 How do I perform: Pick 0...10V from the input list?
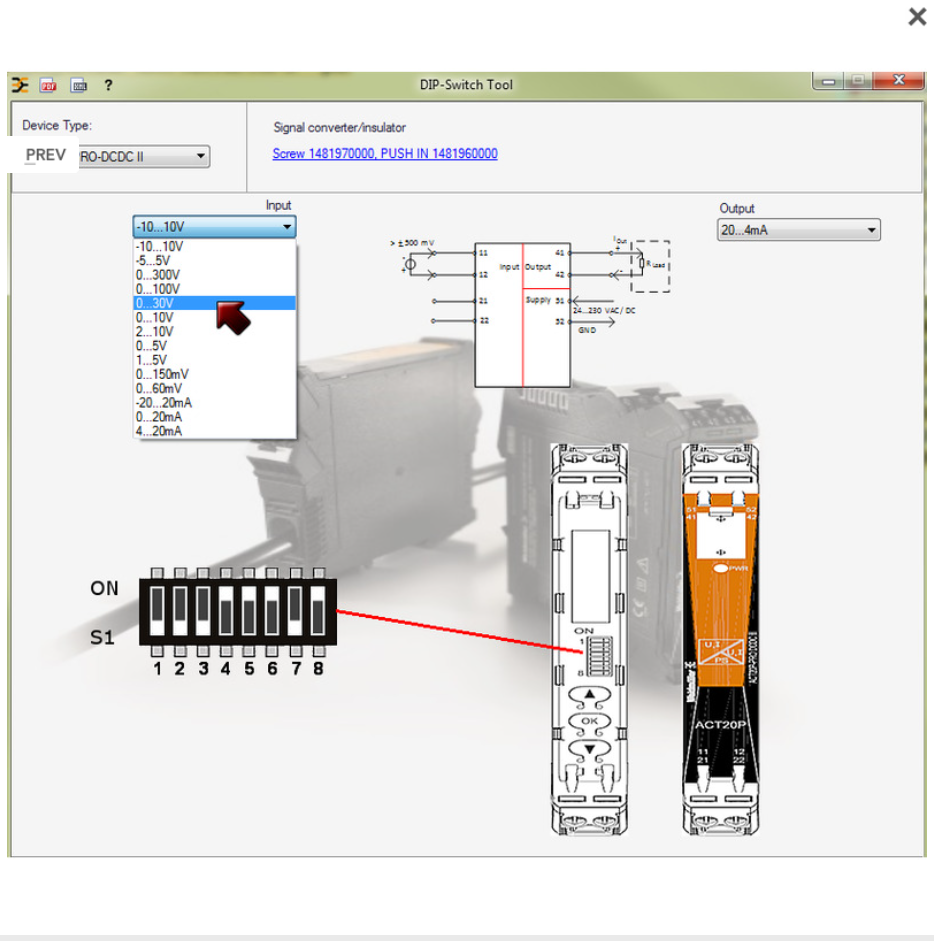pos(214,317)
